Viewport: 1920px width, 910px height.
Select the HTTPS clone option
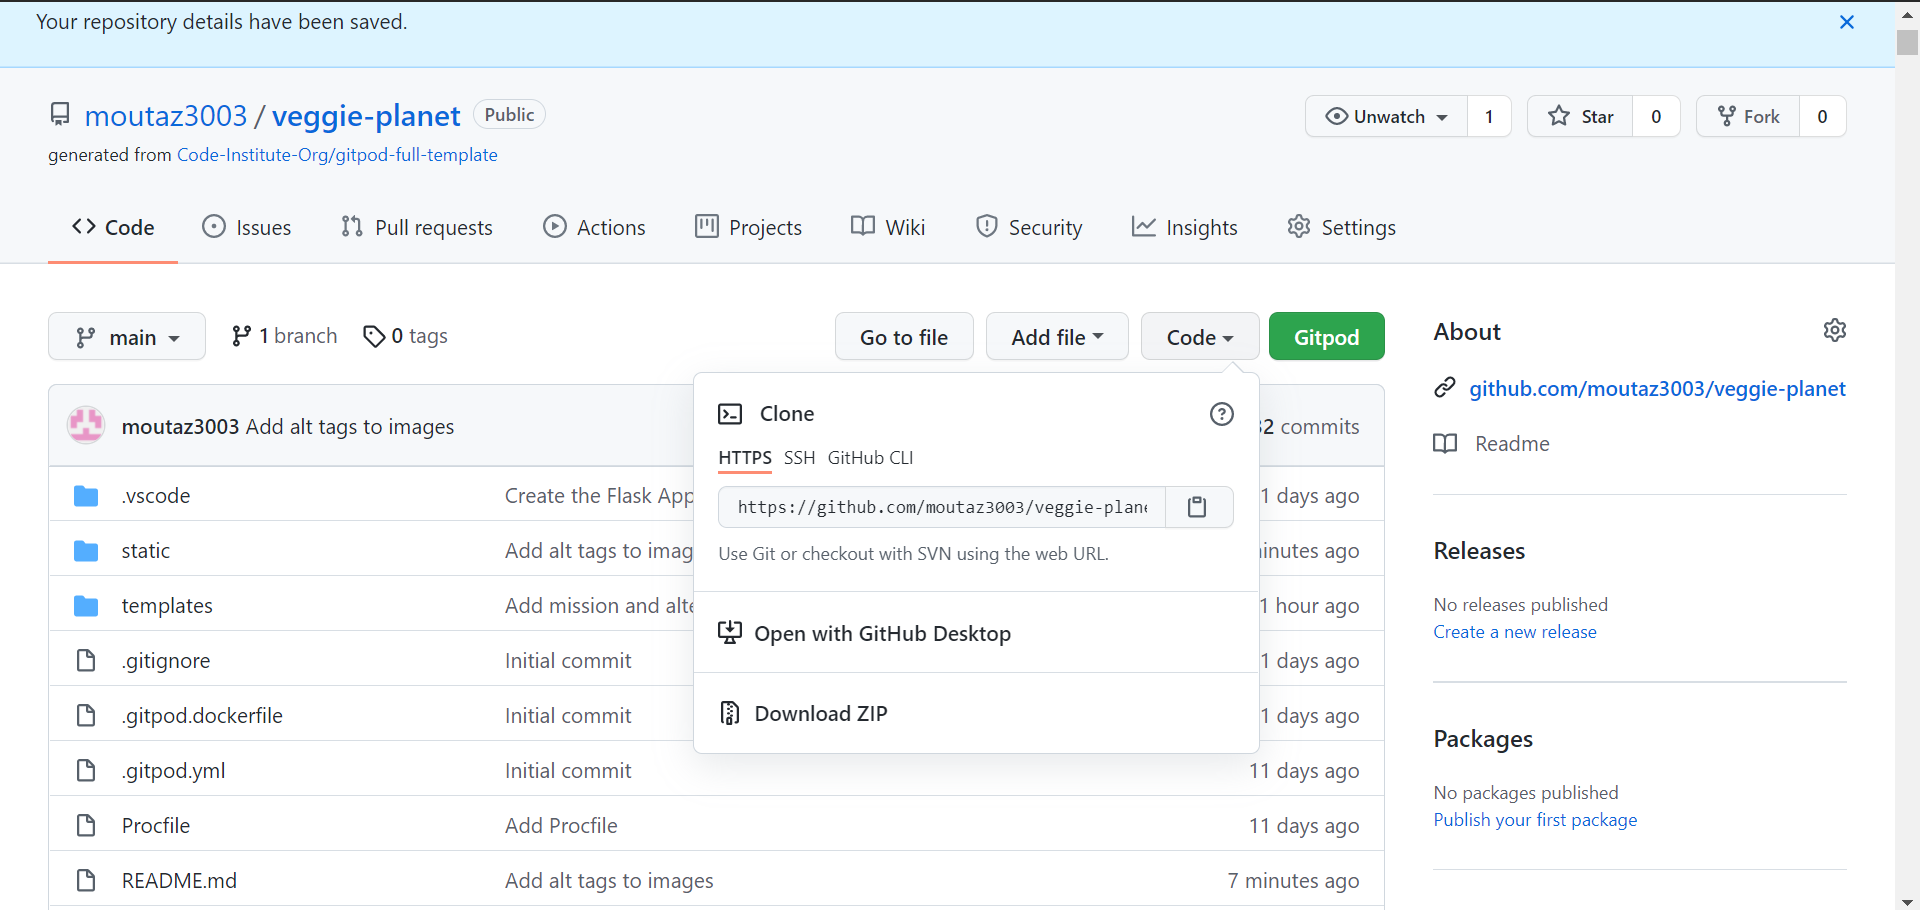point(745,458)
